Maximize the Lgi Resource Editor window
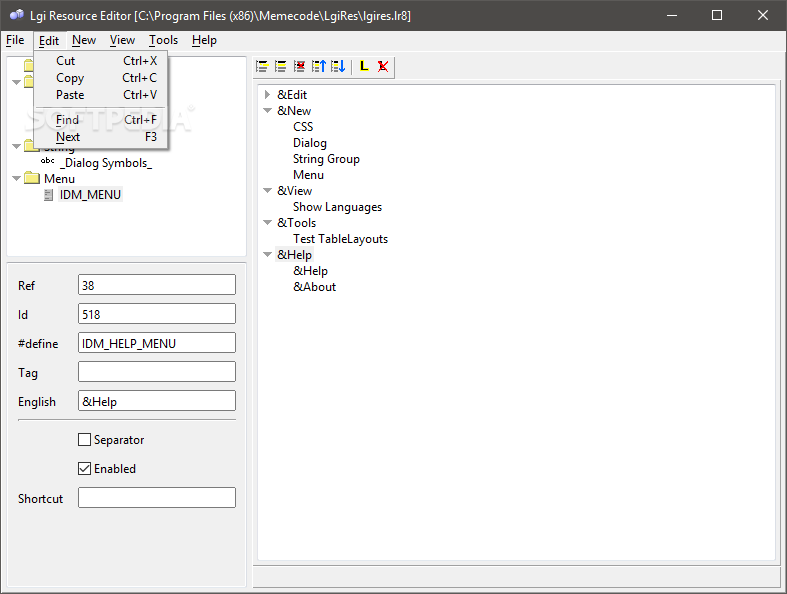The image size is (787, 594). click(717, 16)
